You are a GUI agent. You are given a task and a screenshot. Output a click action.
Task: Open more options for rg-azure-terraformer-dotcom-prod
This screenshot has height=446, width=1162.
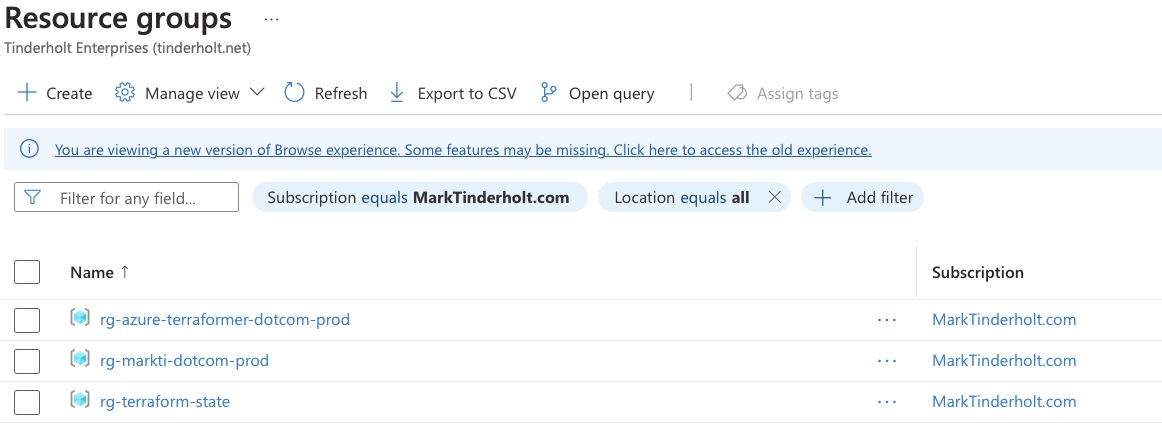coord(886,320)
